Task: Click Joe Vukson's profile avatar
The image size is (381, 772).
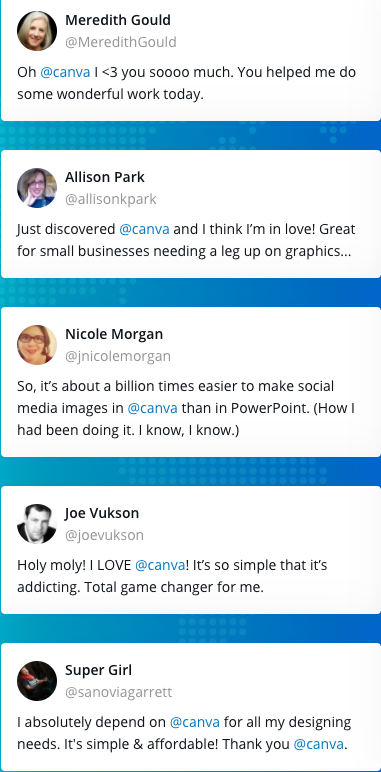Action: pos(37,524)
